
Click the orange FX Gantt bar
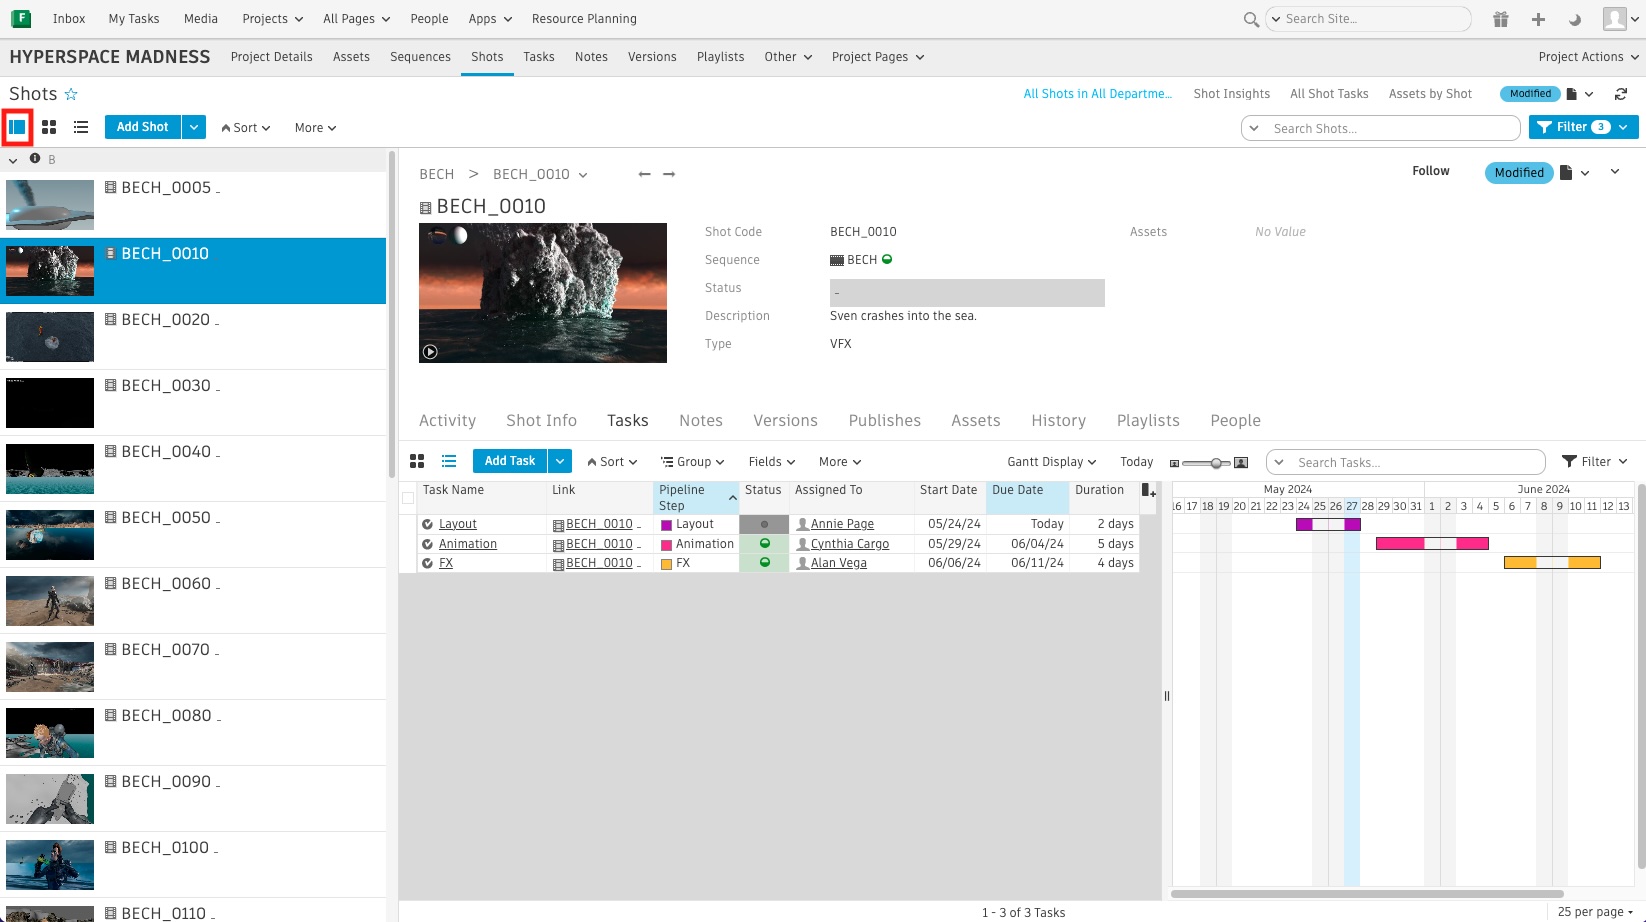tap(1552, 563)
